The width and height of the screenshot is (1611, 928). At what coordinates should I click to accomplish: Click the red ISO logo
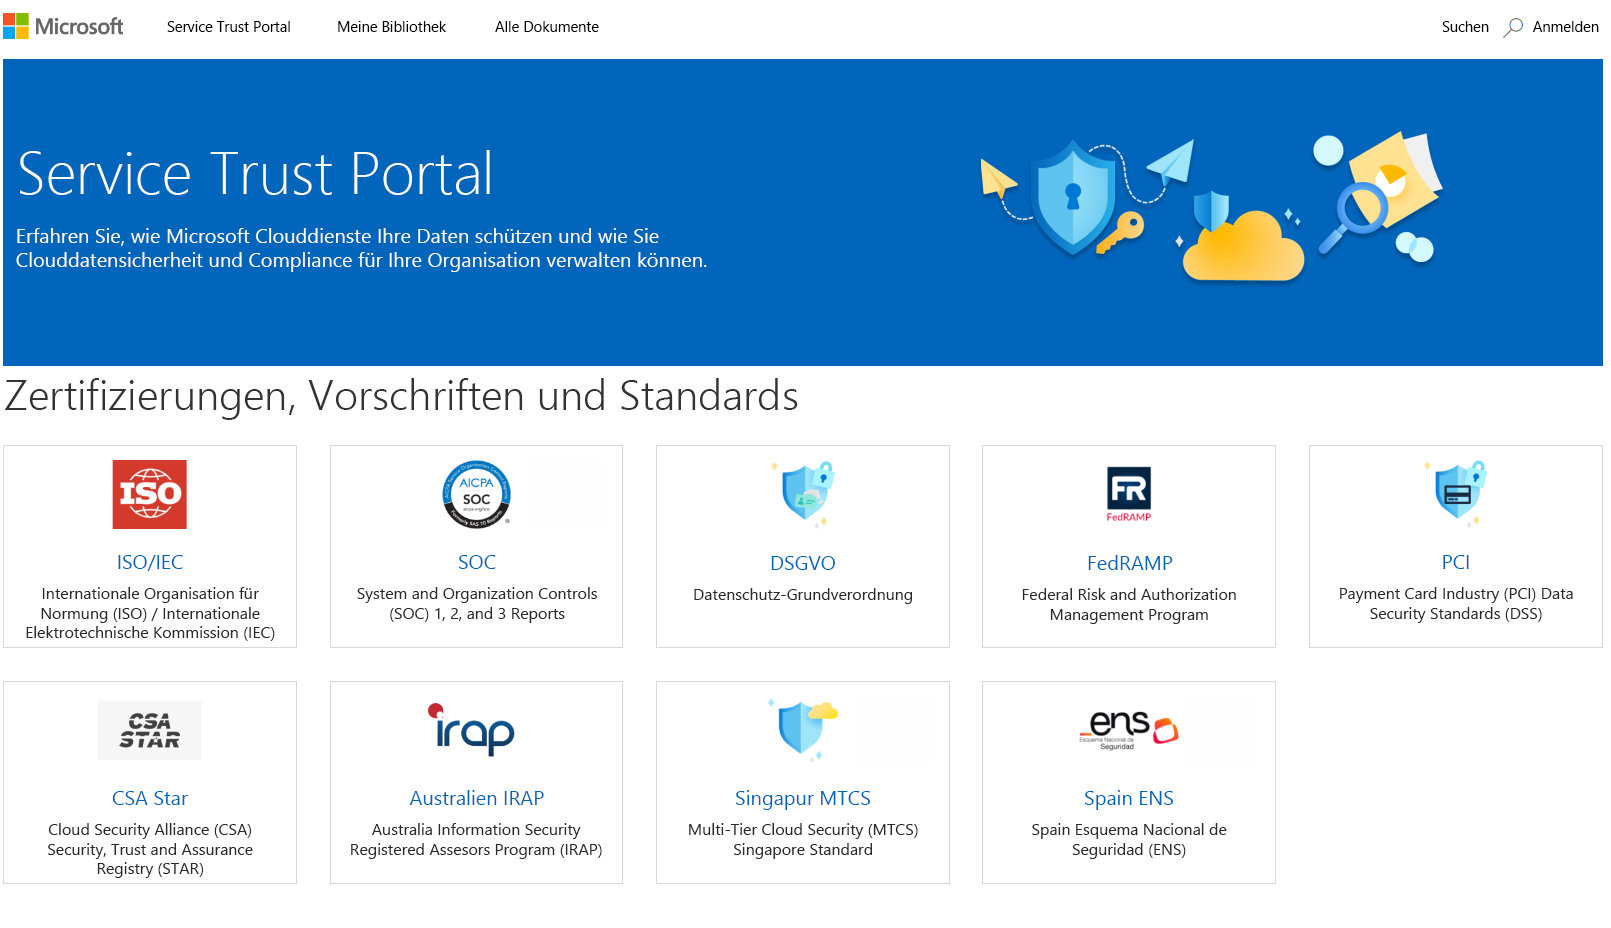150,494
